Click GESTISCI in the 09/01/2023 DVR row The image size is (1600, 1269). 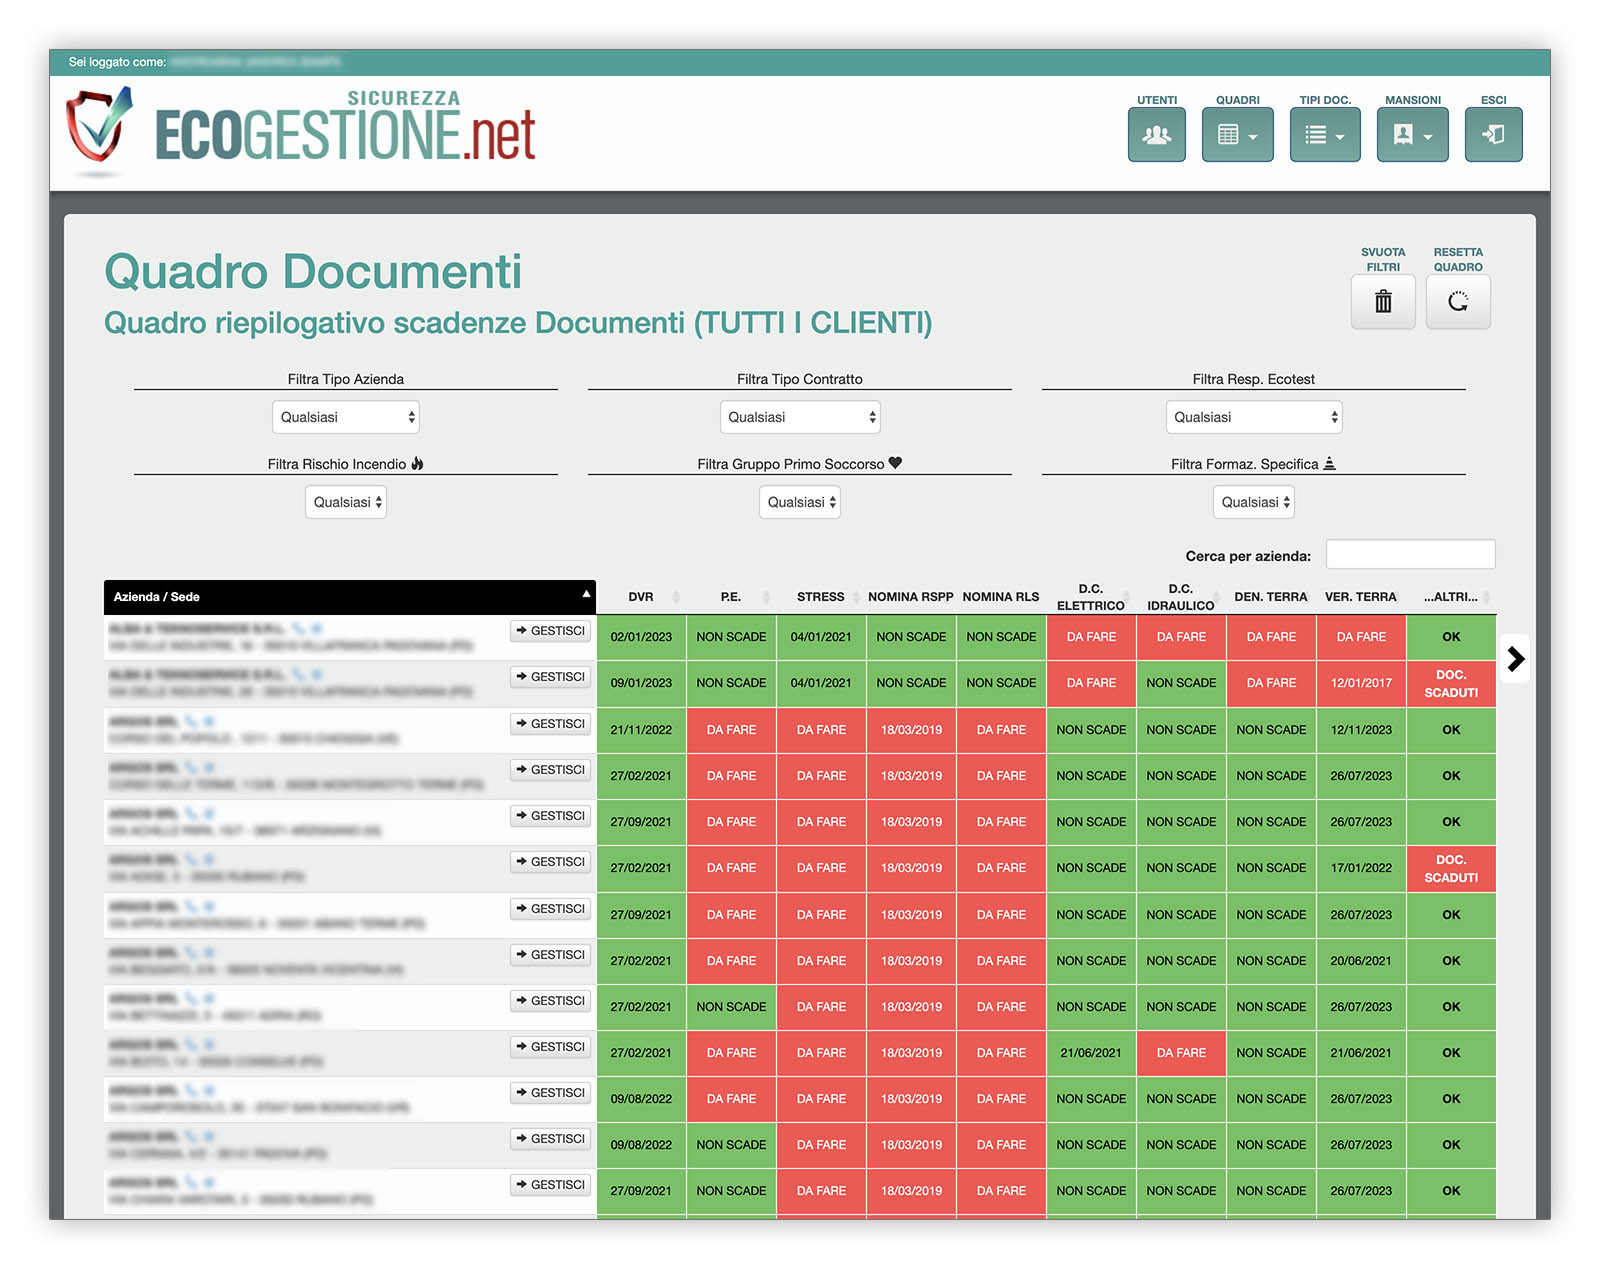[551, 677]
